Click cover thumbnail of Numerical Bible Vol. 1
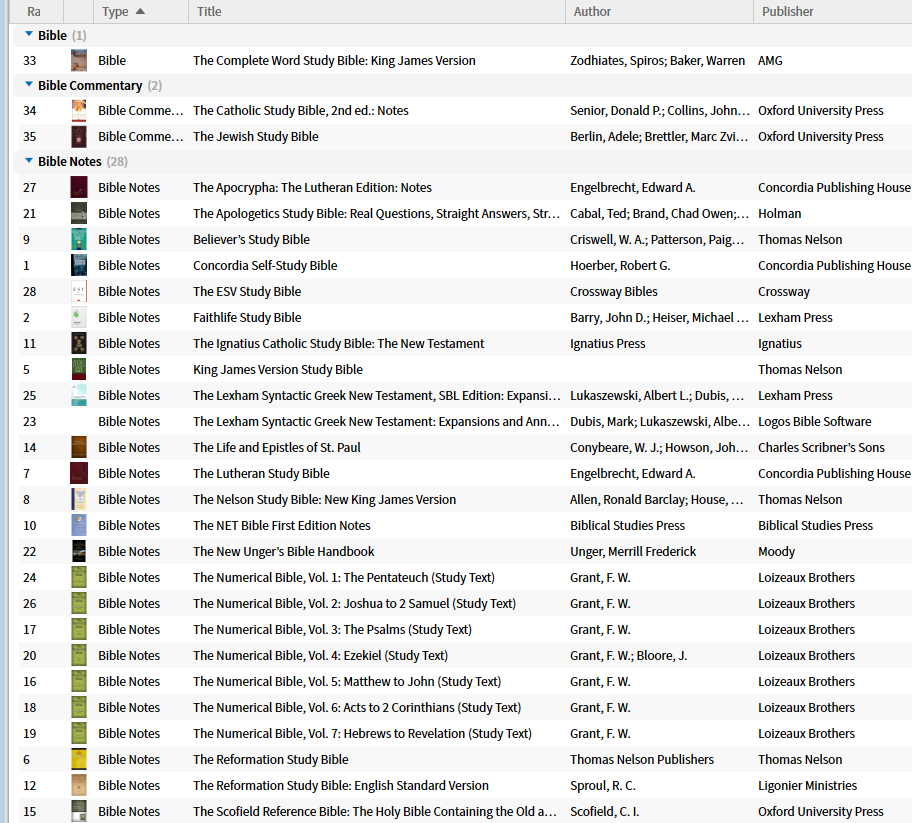912x823 pixels. point(79,578)
